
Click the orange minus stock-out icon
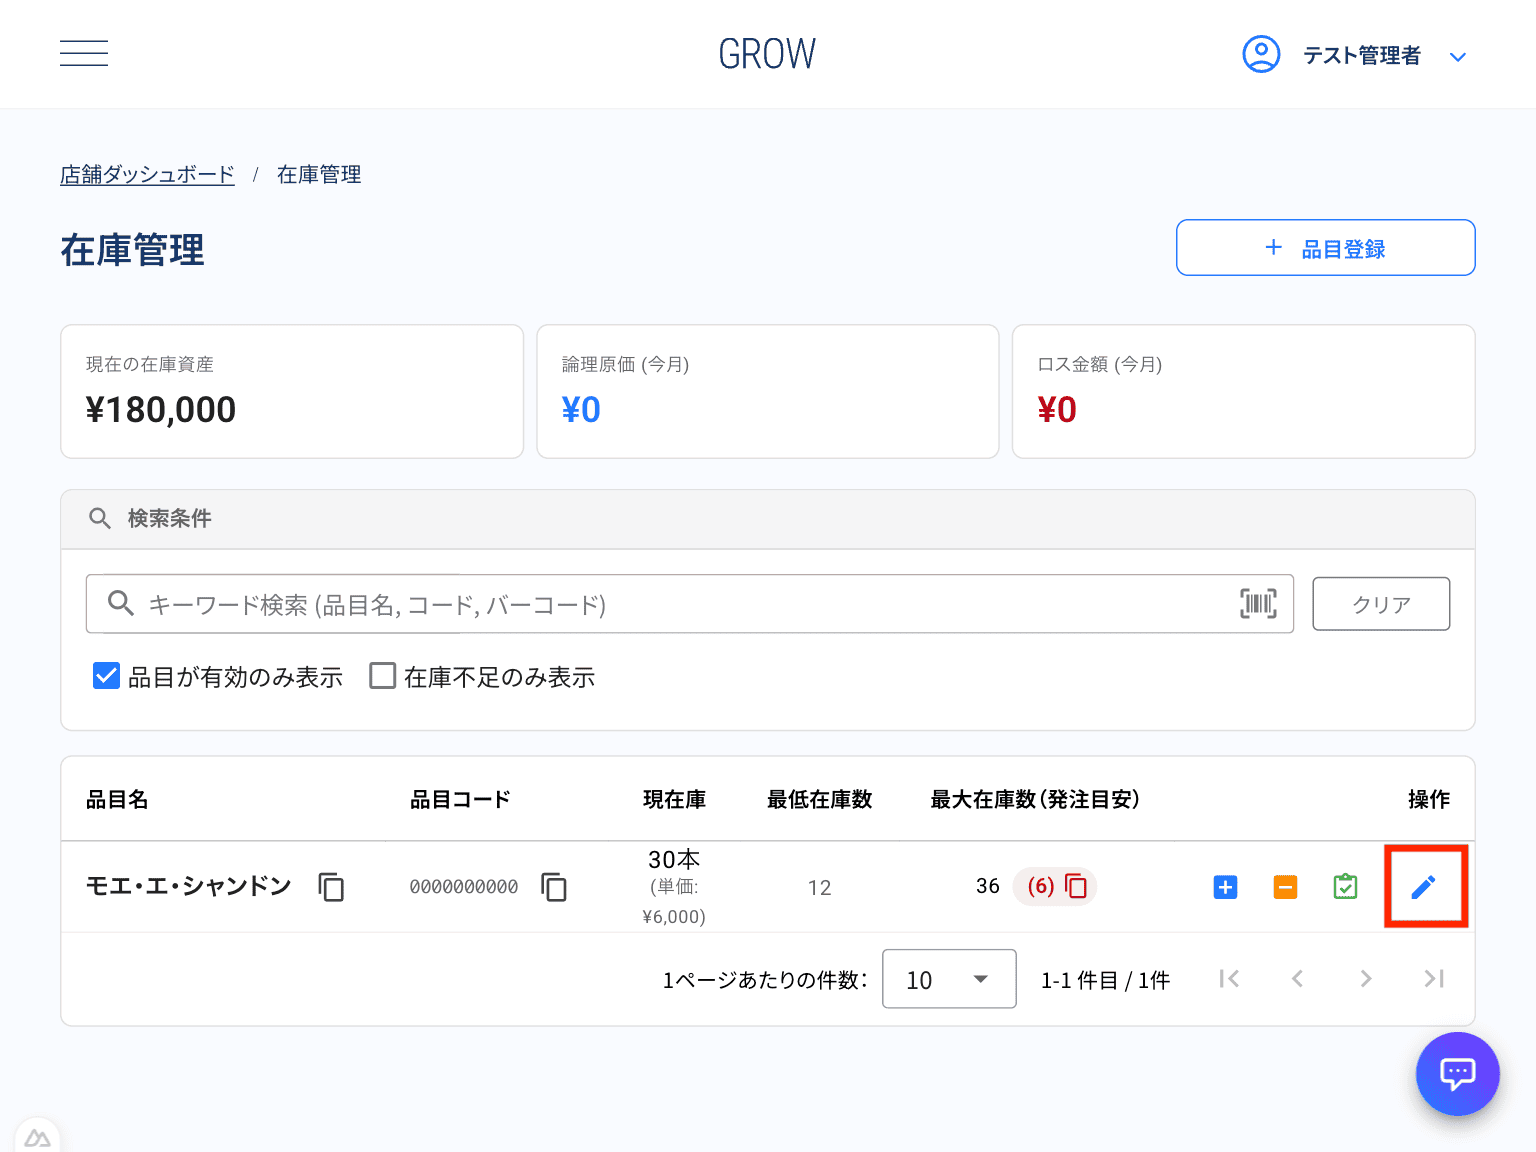click(x=1285, y=887)
